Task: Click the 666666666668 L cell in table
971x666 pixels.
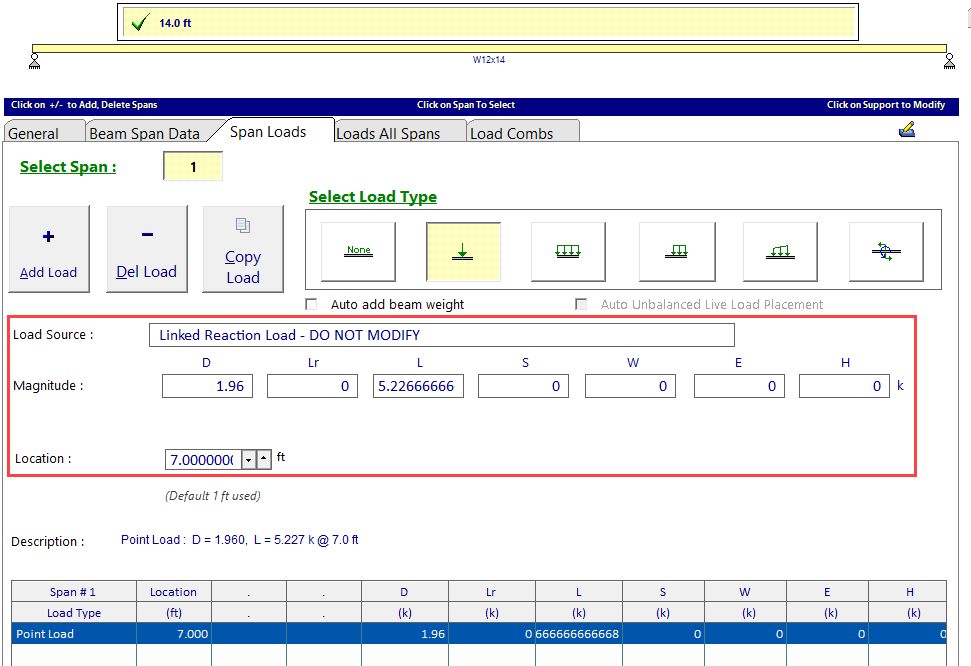Action: click(x=579, y=634)
